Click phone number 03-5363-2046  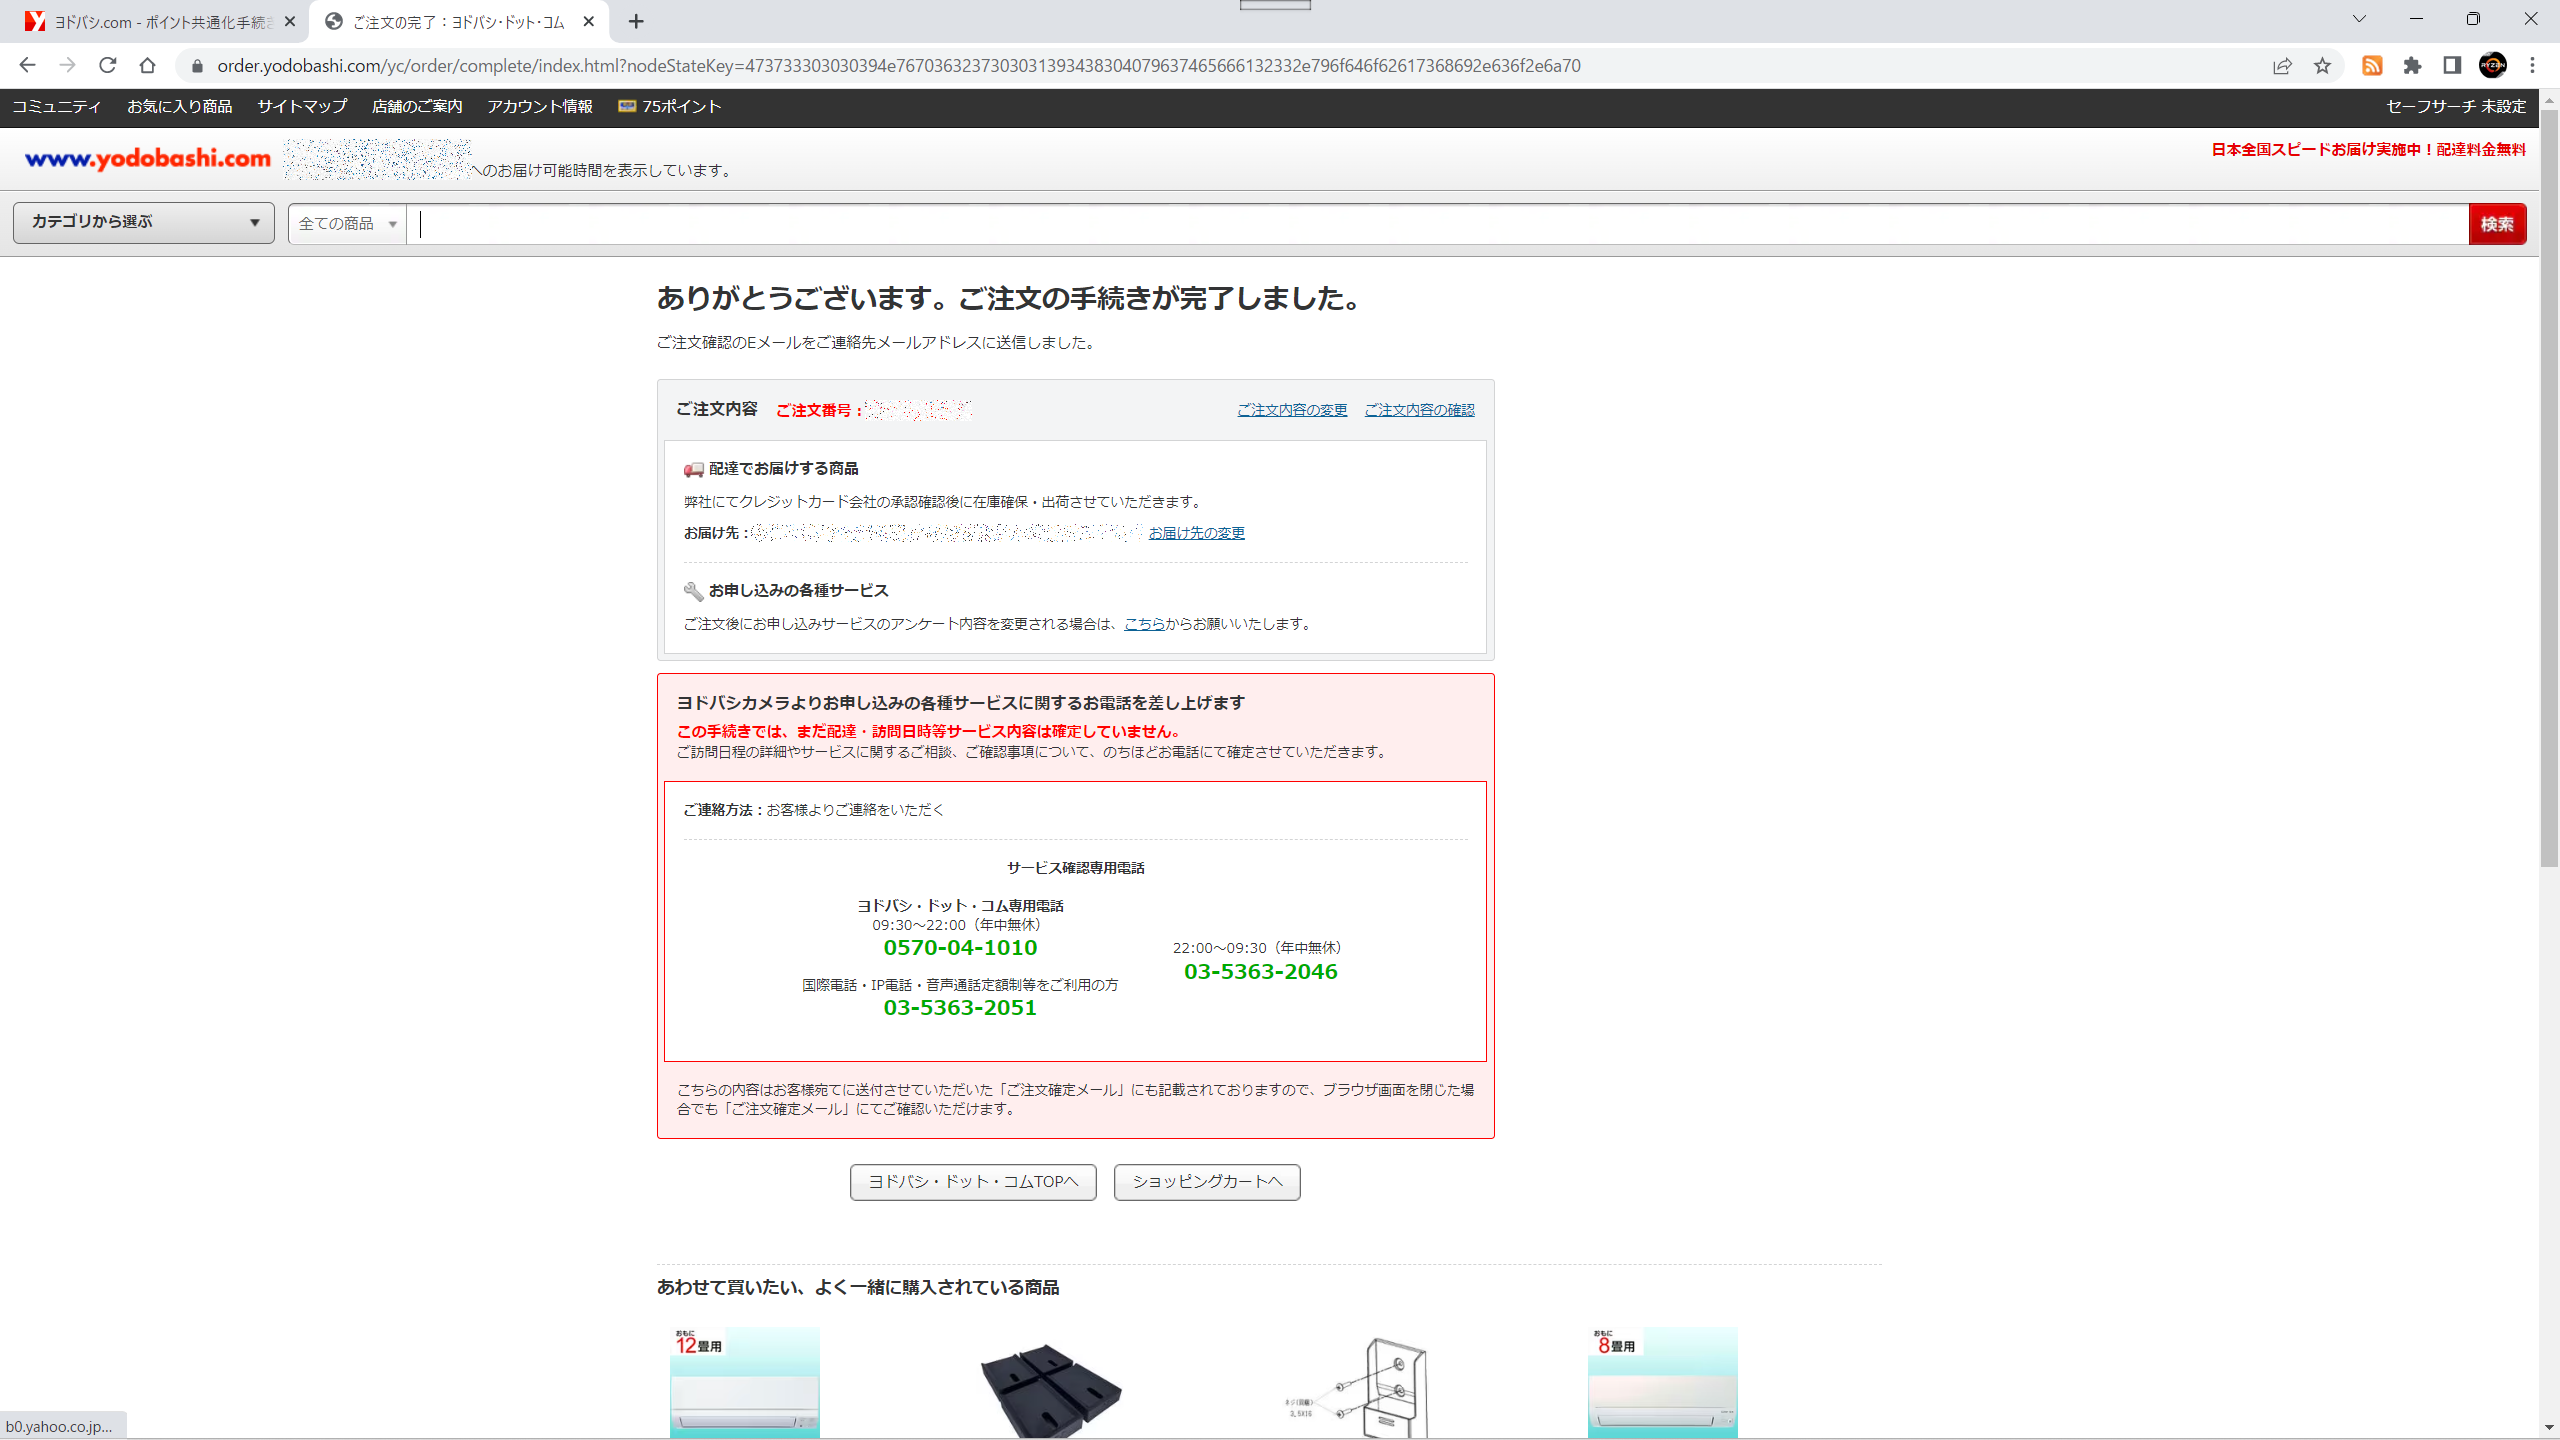[x=1260, y=971]
